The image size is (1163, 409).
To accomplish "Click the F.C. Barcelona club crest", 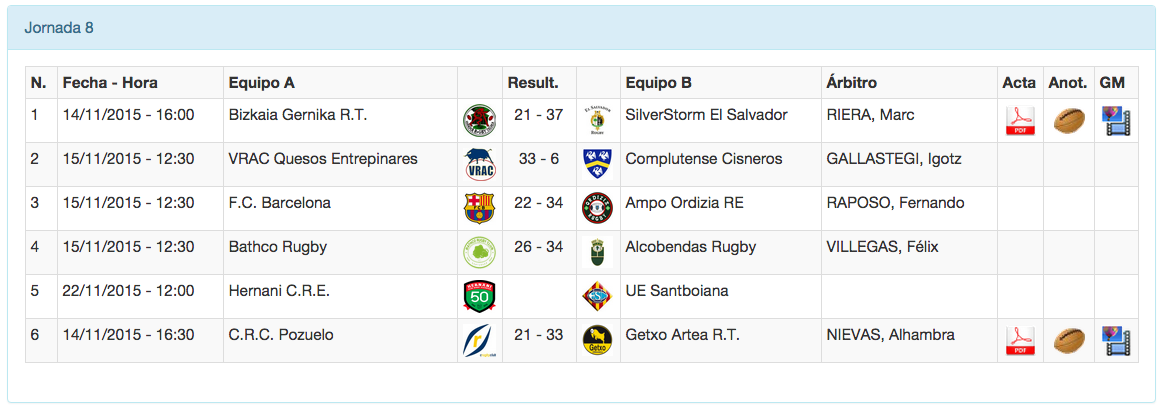I will click(479, 208).
